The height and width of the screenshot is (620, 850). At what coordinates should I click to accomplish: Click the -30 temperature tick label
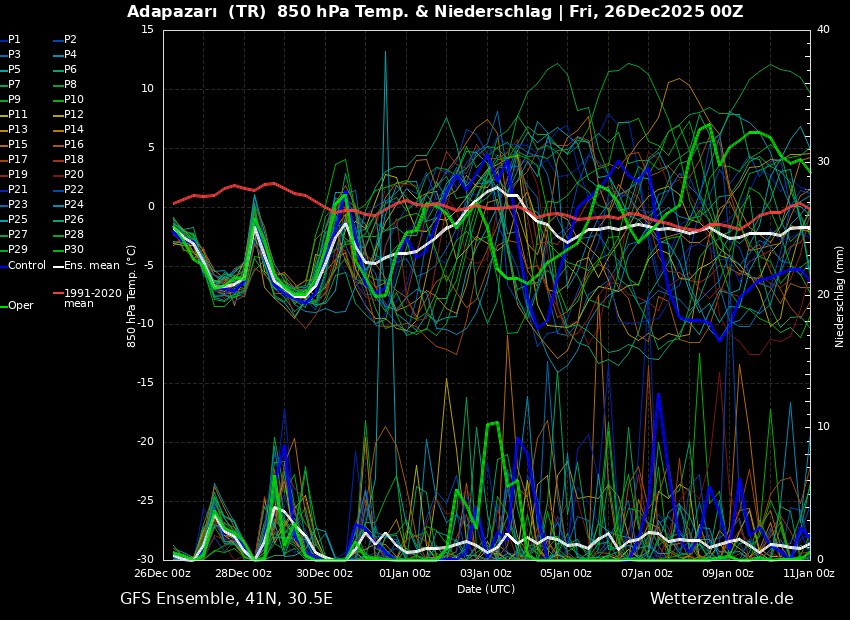tap(145, 560)
